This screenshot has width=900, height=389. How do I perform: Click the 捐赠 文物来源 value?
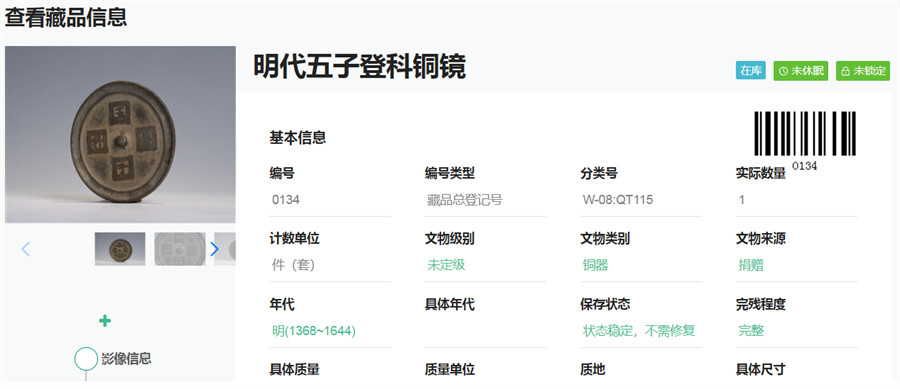pyautogui.click(x=751, y=265)
